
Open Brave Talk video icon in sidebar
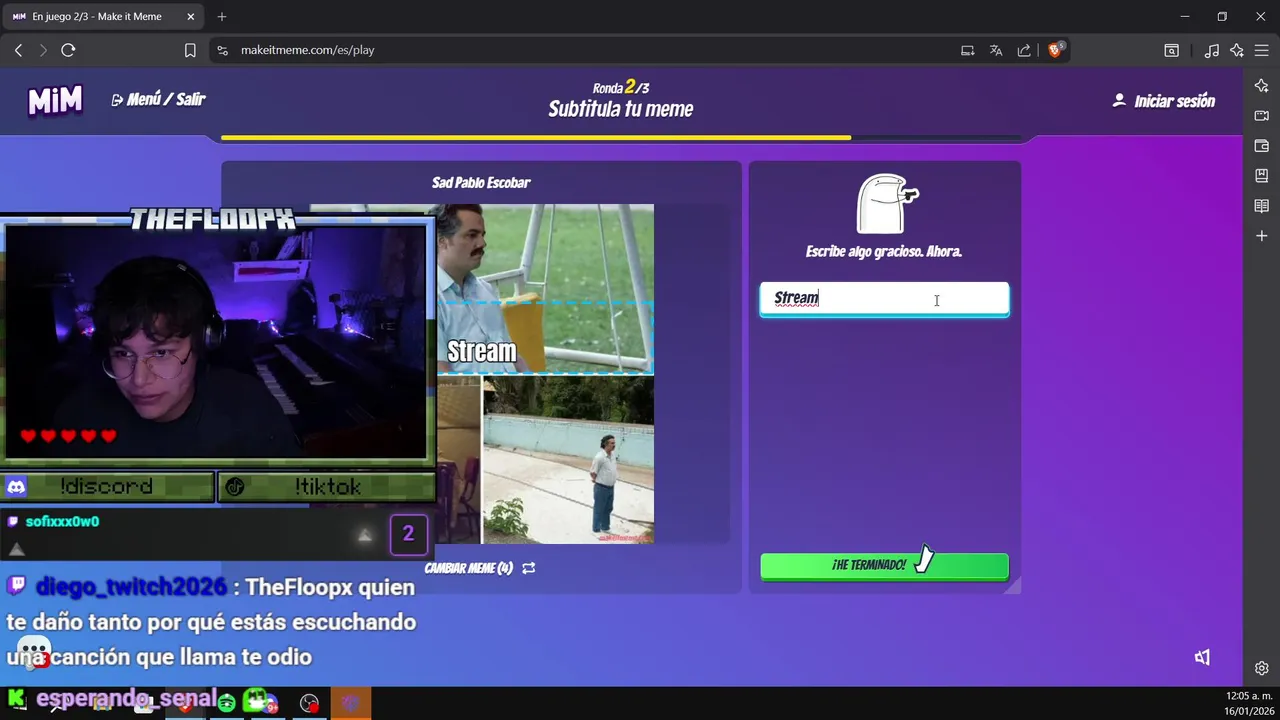click(1262, 116)
